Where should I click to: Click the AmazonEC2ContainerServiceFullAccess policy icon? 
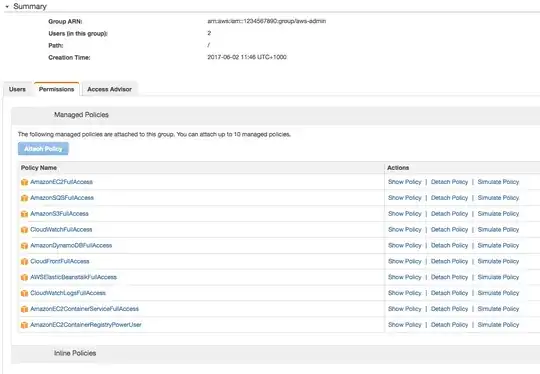point(24,309)
